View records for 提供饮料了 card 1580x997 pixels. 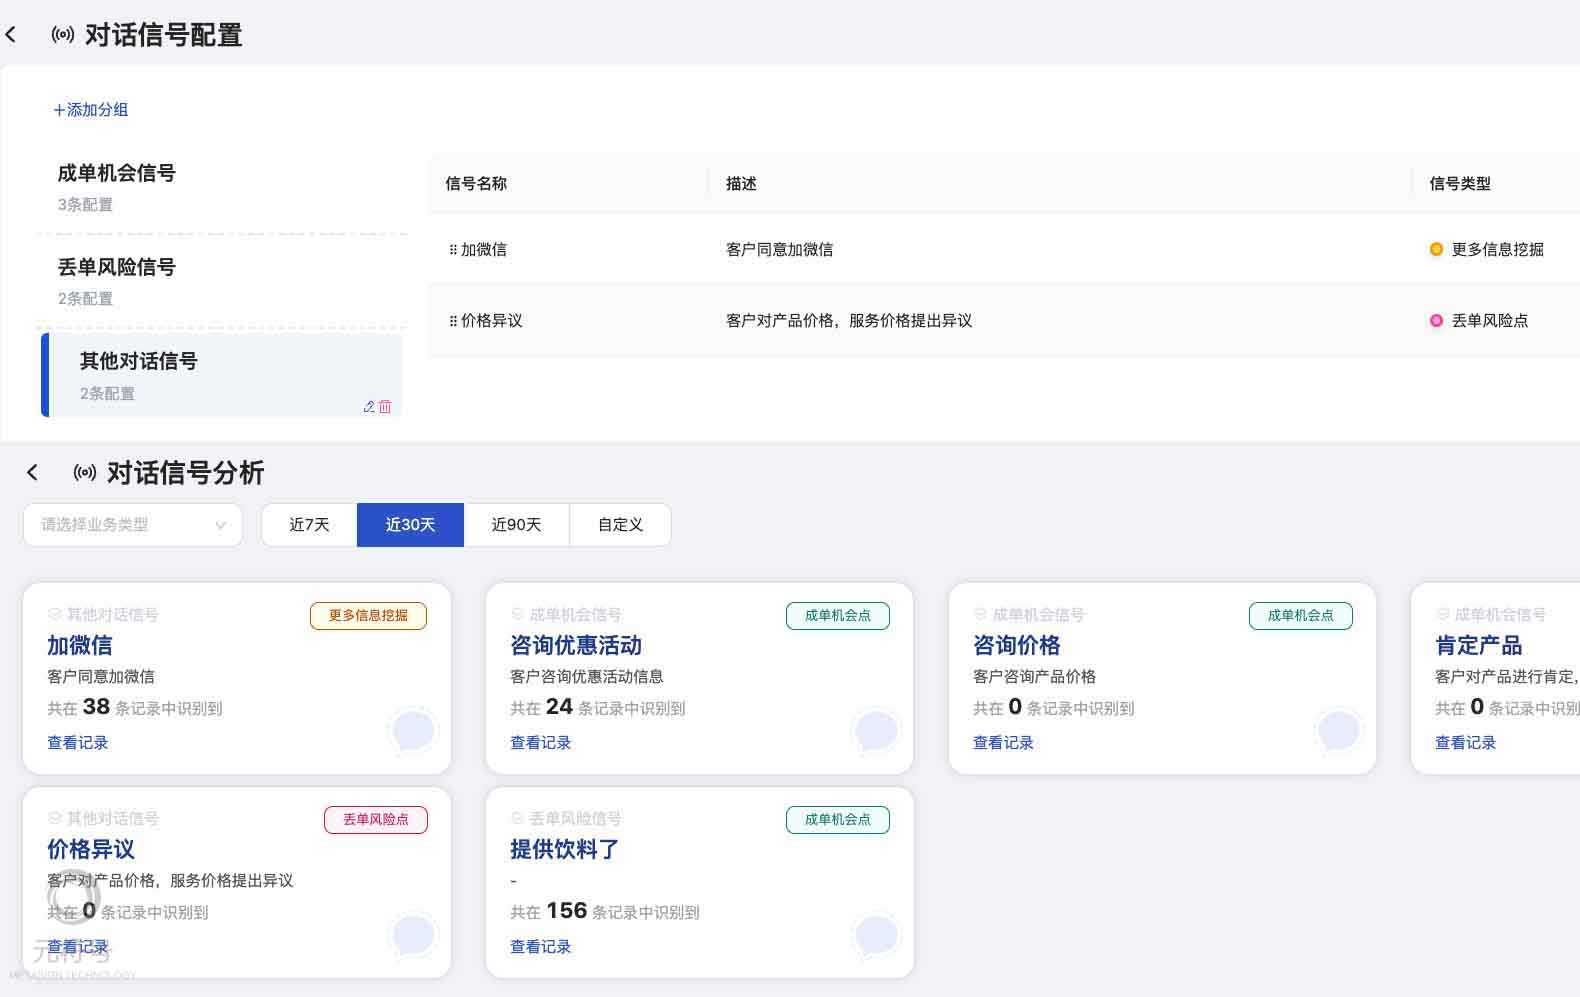(x=541, y=947)
